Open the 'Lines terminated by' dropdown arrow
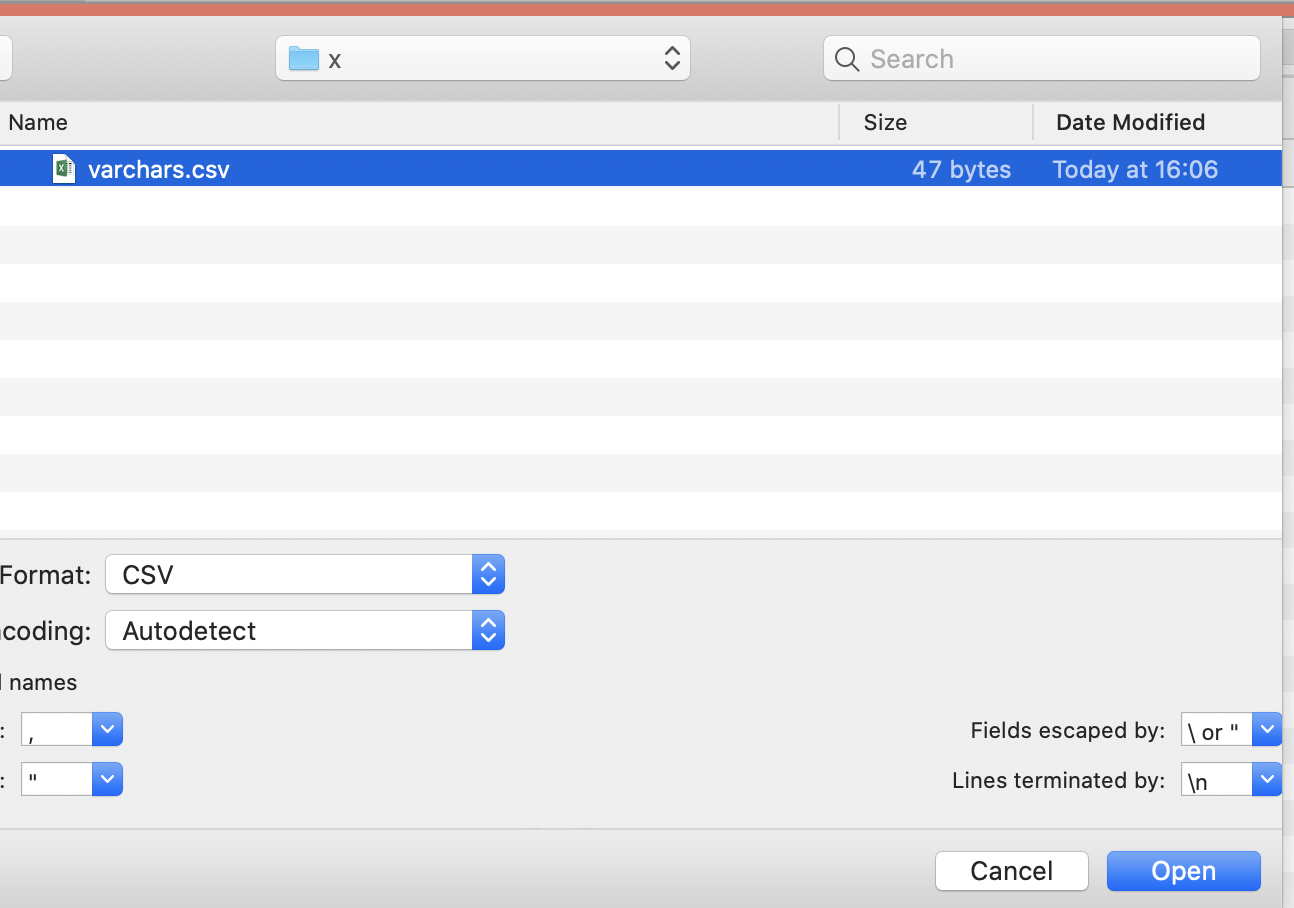This screenshot has width=1294, height=908. tap(1267, 779)
